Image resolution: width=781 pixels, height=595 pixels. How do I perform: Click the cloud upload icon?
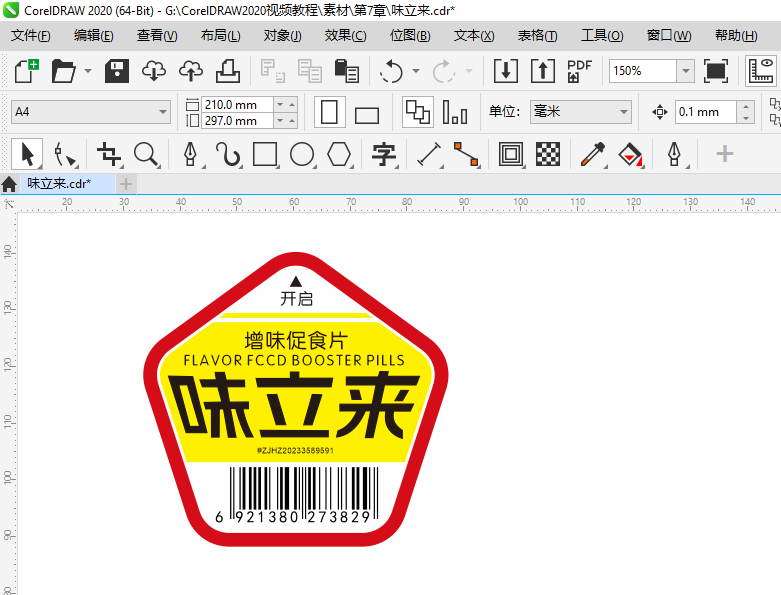(191, 71)
